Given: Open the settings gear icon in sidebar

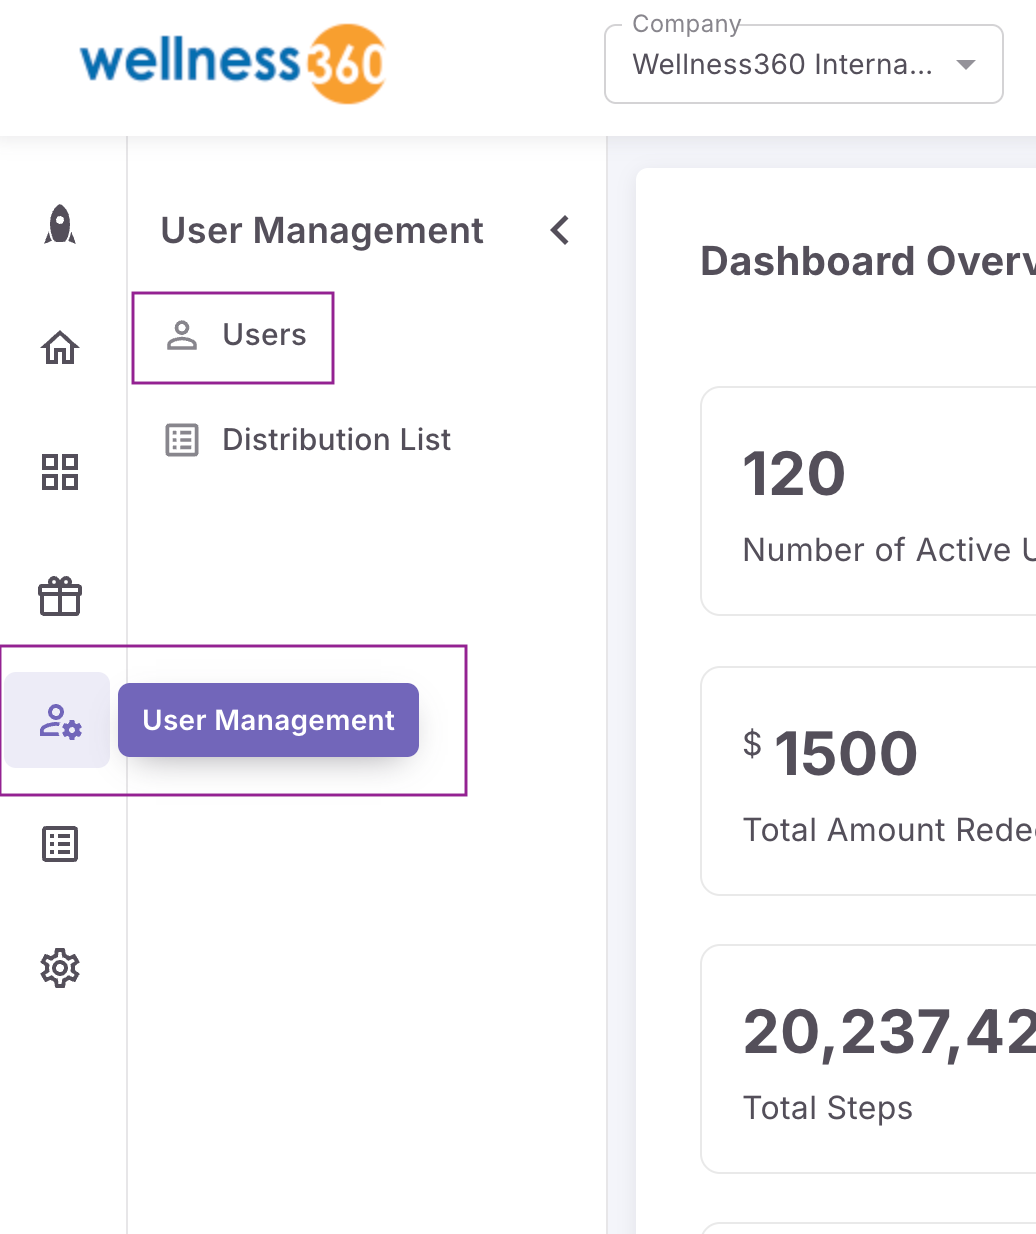Looking at the screenshot, I should 60,968.
